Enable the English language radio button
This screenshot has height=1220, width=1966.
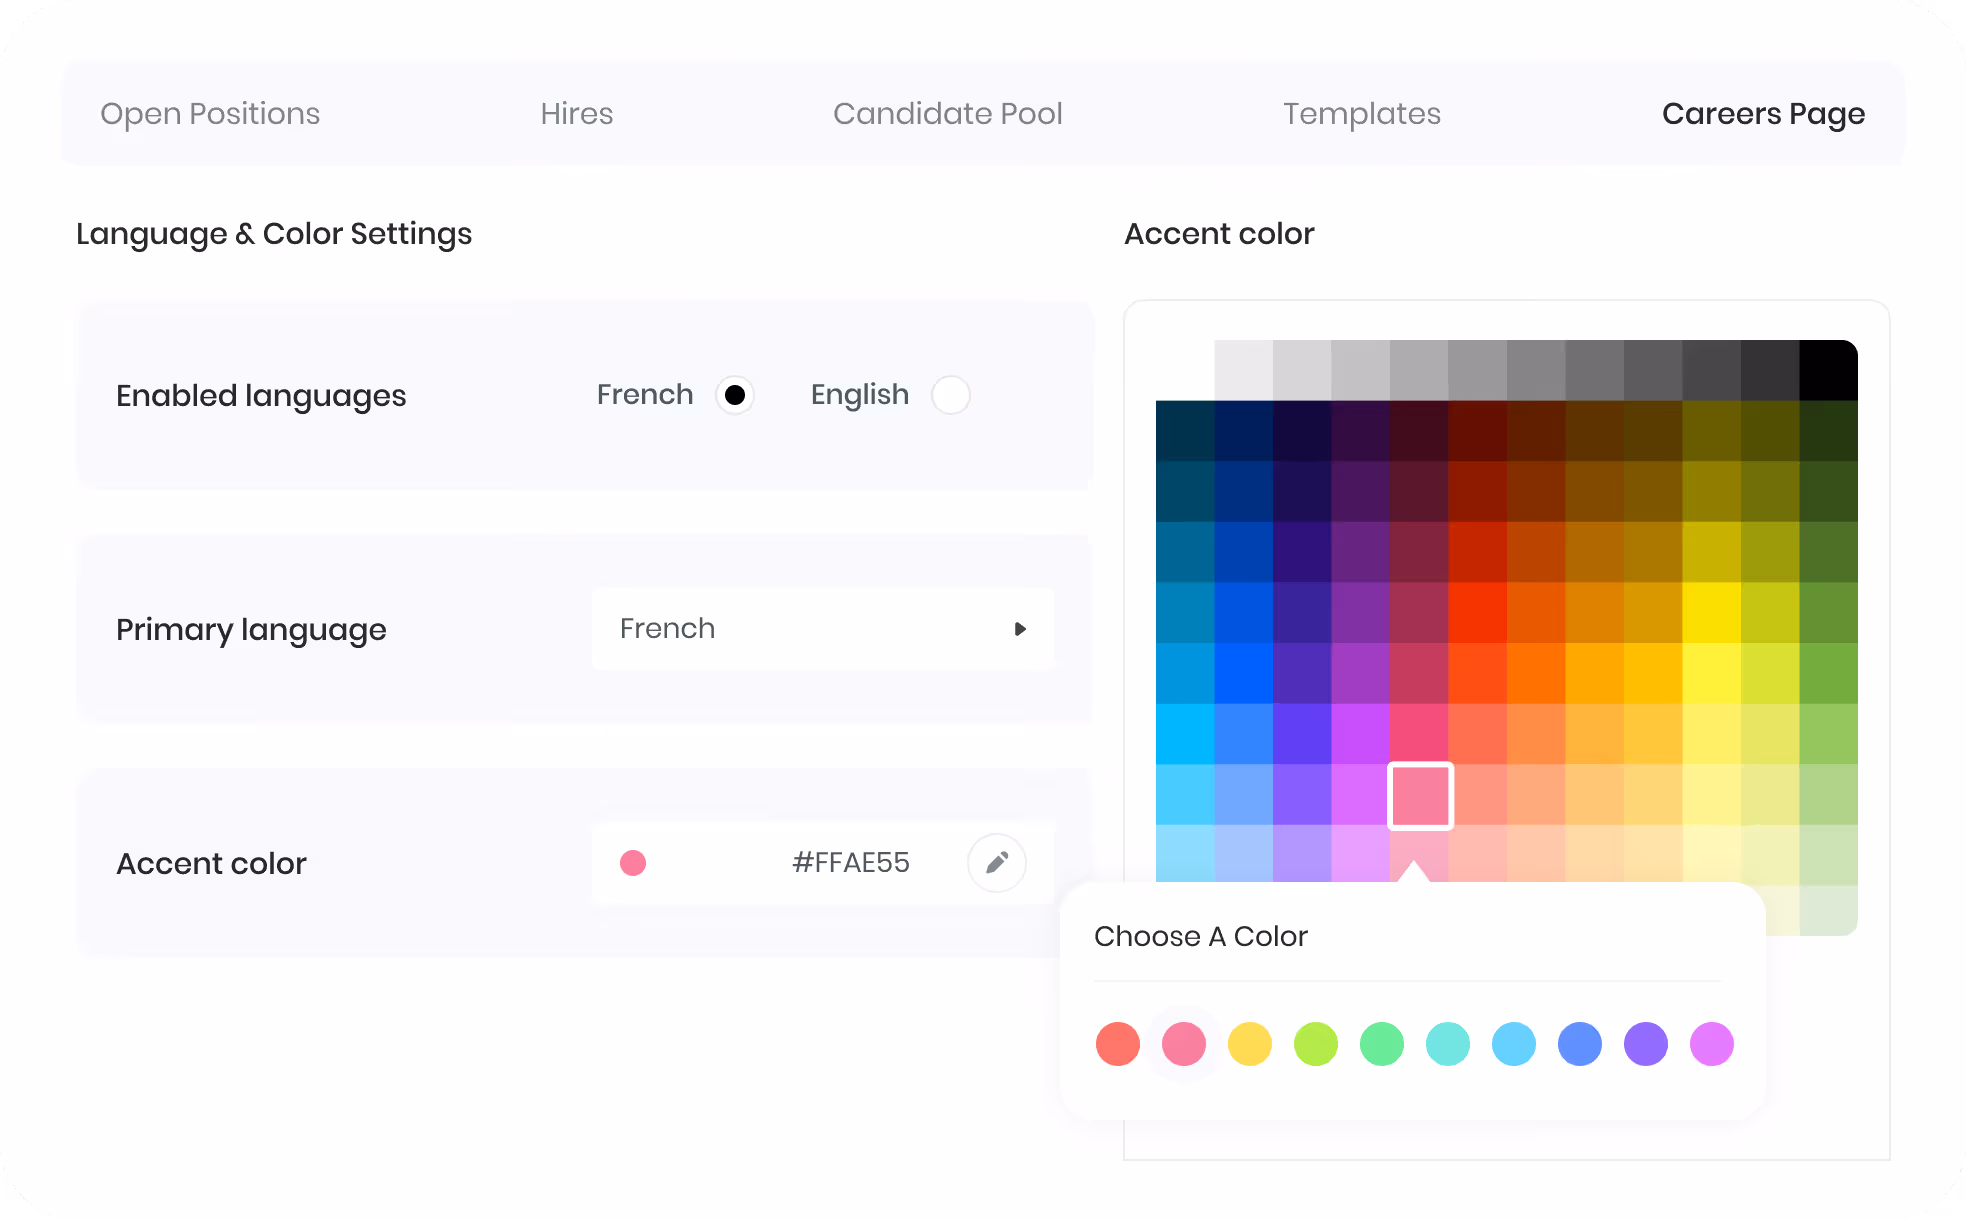pos(951,395)
